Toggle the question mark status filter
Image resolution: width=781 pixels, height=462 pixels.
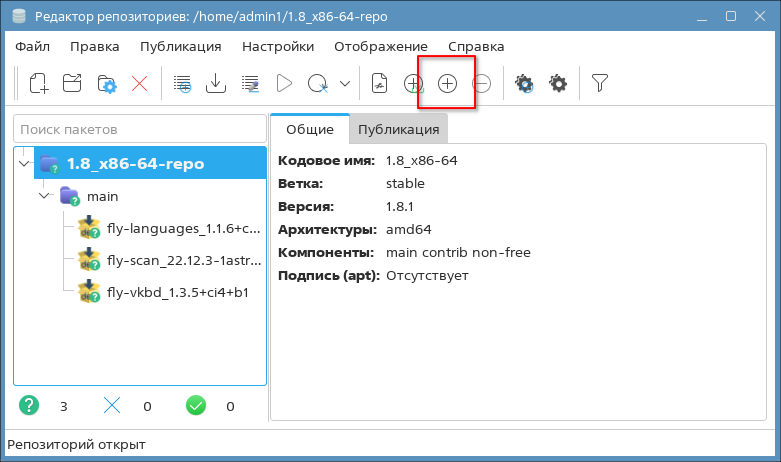[x=30, y=406]
